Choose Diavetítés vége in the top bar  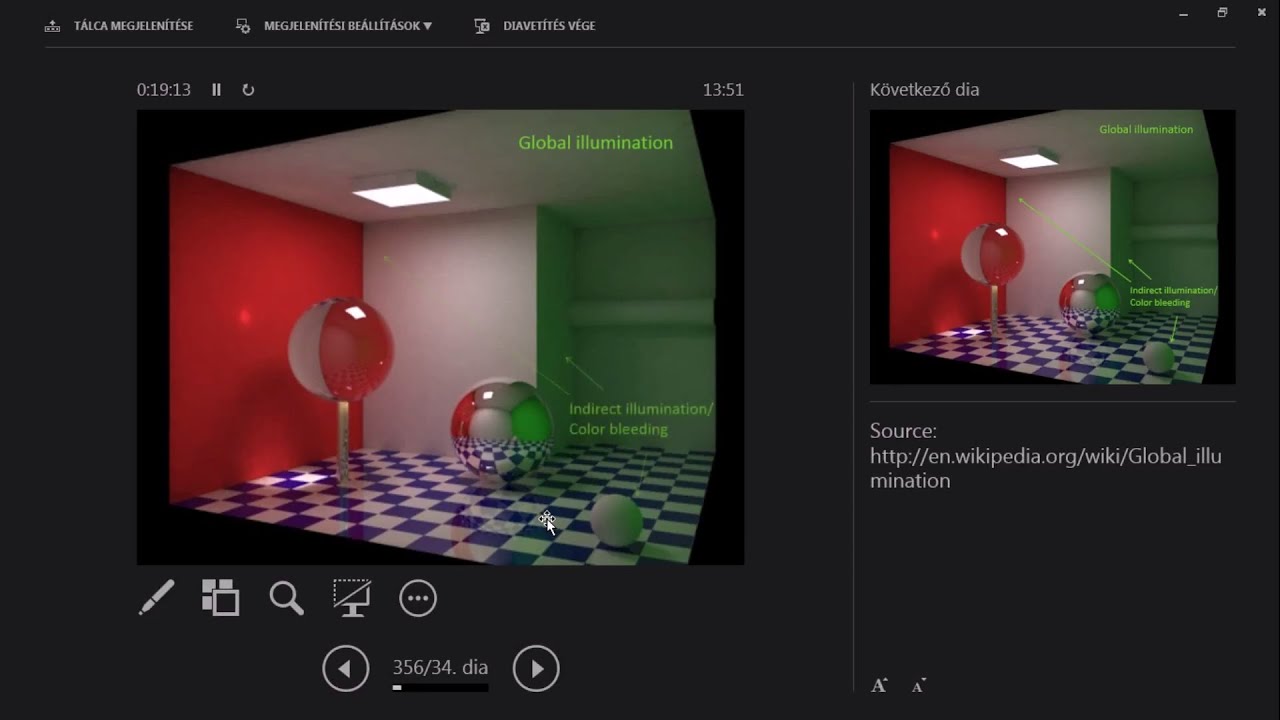click(x=548, y=25)
